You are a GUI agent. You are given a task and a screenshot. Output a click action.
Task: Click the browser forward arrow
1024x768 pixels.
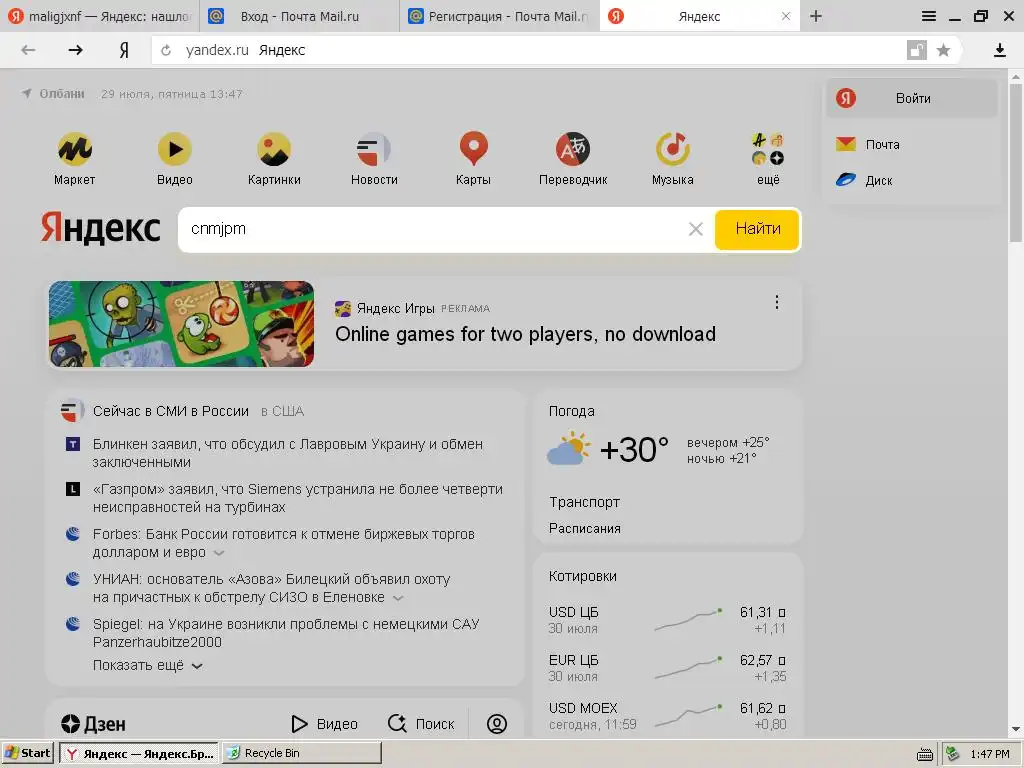pos(76,50)
